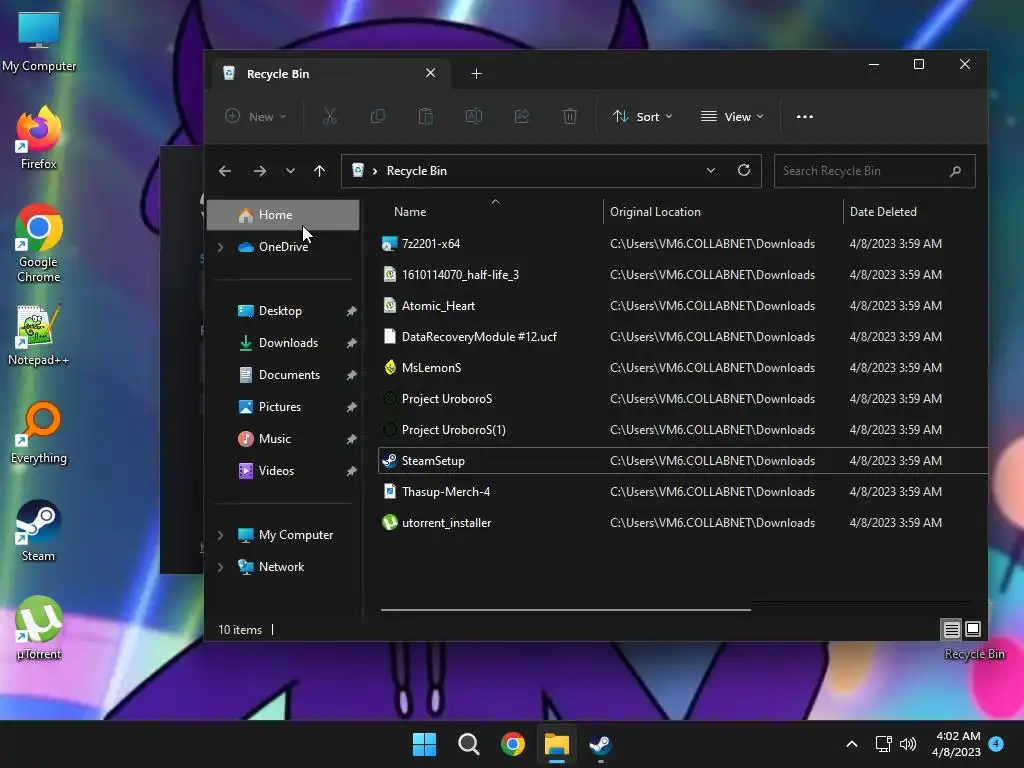Click the volume speaker tray icon

(x=908, y=744)
